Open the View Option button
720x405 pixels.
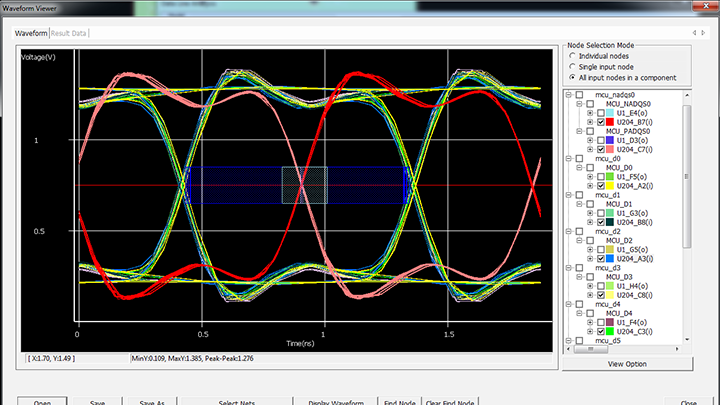pos(626,364)
